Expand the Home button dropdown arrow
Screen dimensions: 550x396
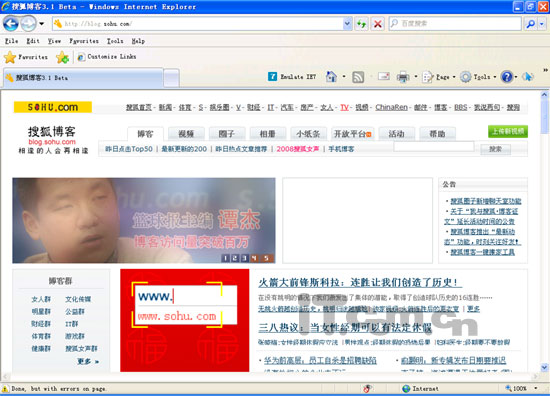pos(344,76)
